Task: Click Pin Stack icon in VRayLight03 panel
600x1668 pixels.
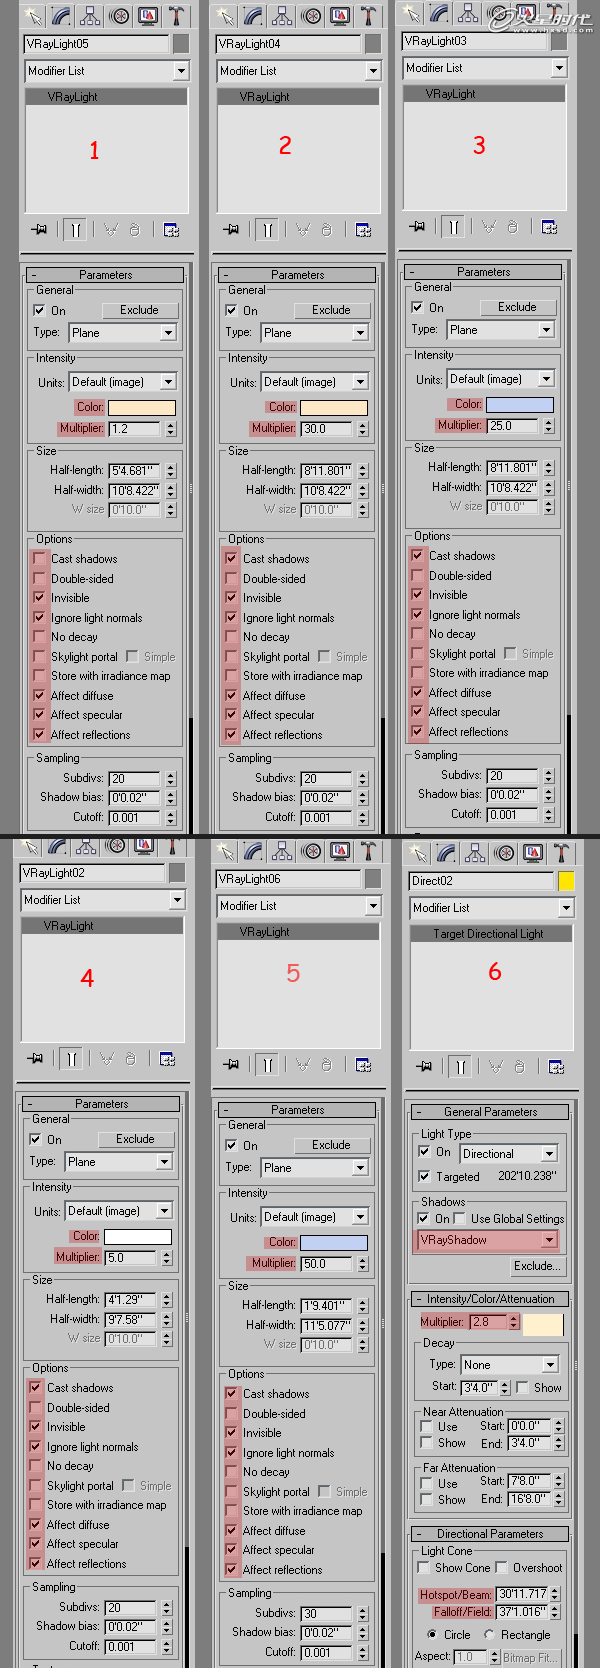Action: [x=417, y=227]
